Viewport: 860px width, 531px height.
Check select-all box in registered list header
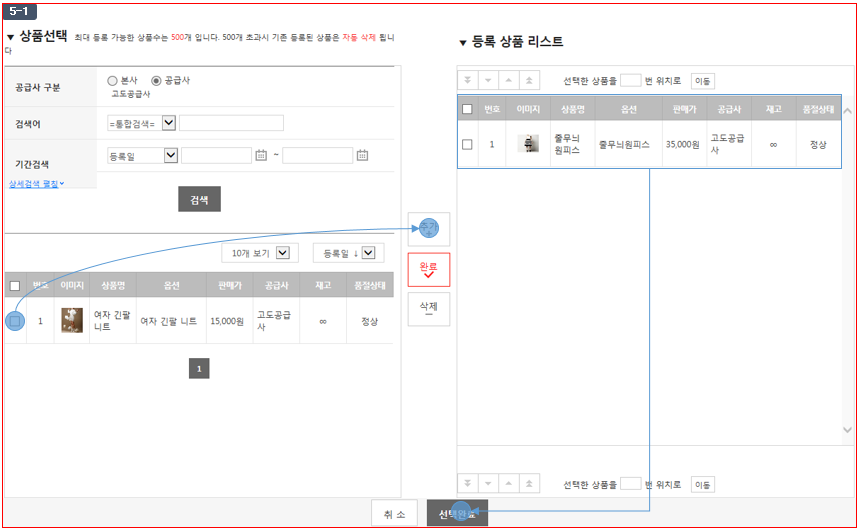point(467,109)
